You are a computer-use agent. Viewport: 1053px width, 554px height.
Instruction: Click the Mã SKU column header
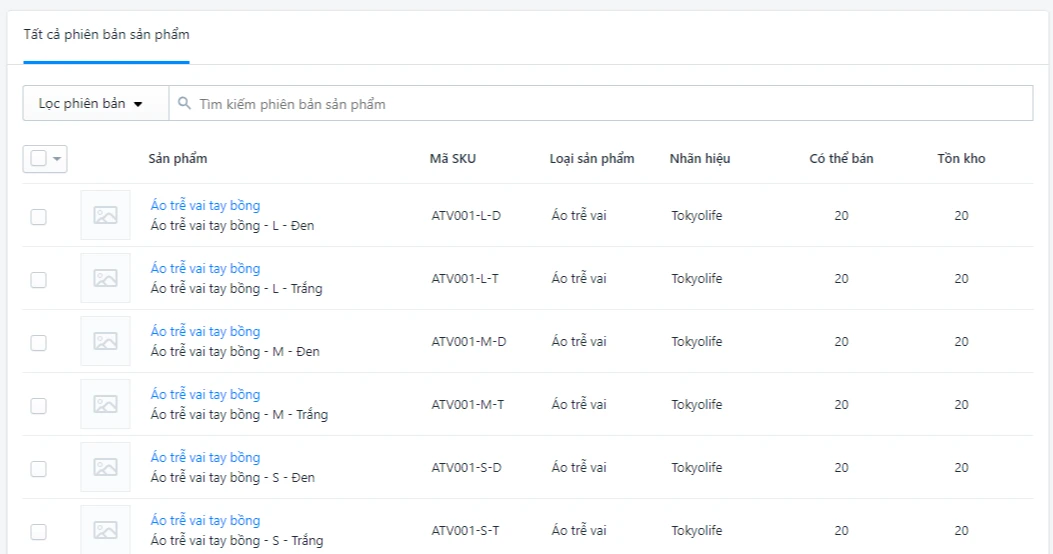click(x=452, y=158)
